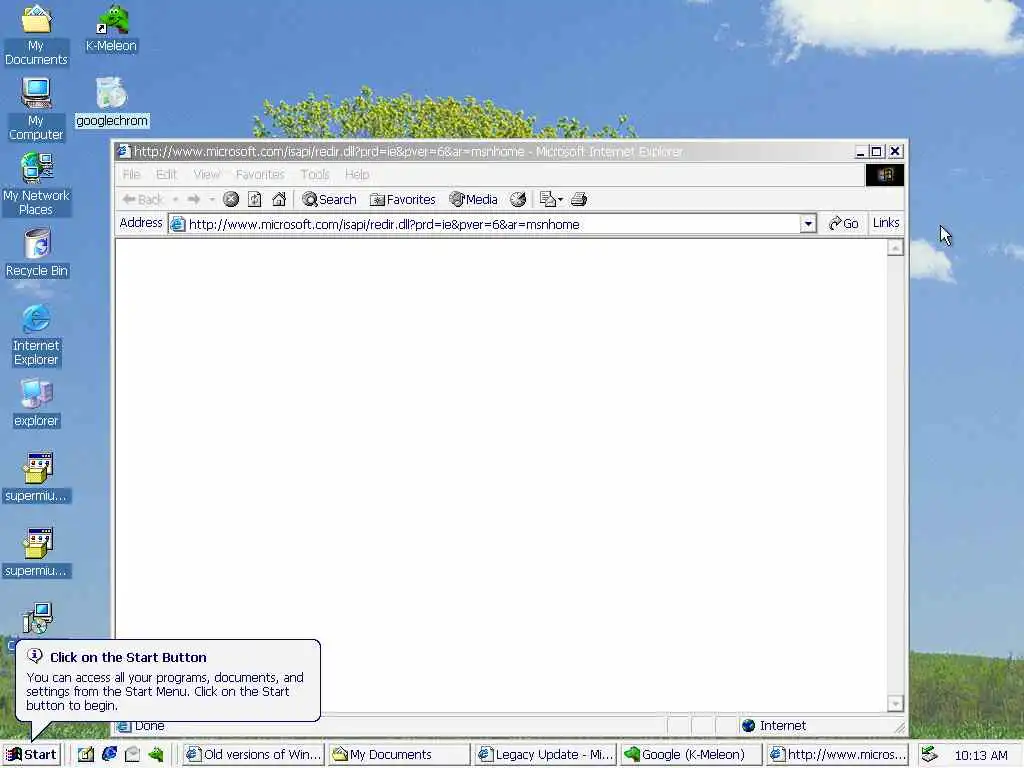
Task: Select the Recycle Bin icon
Action: click(37, 253)
